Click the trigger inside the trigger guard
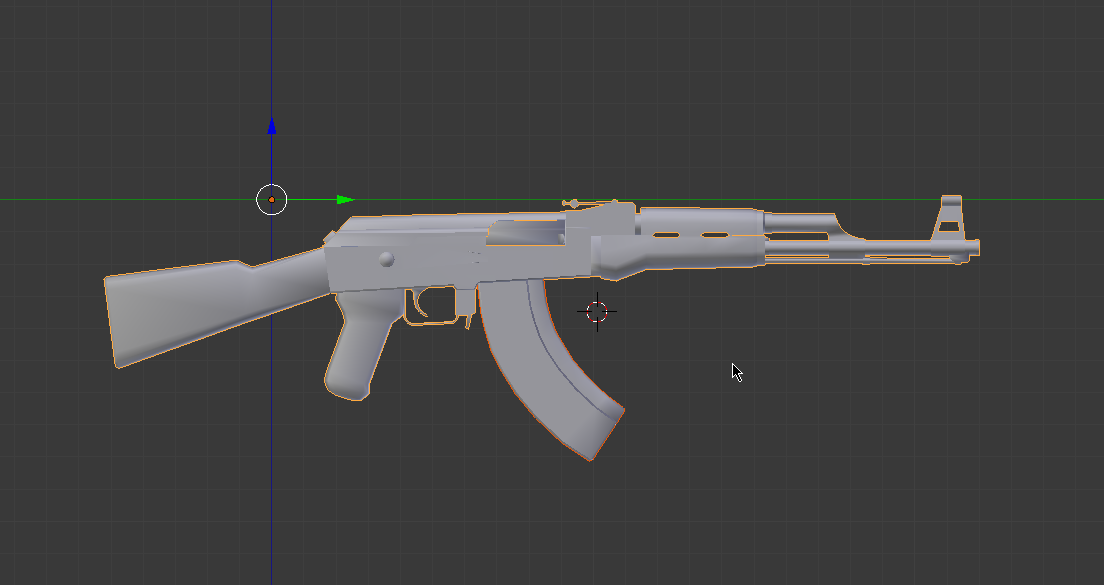 [421, 303]
